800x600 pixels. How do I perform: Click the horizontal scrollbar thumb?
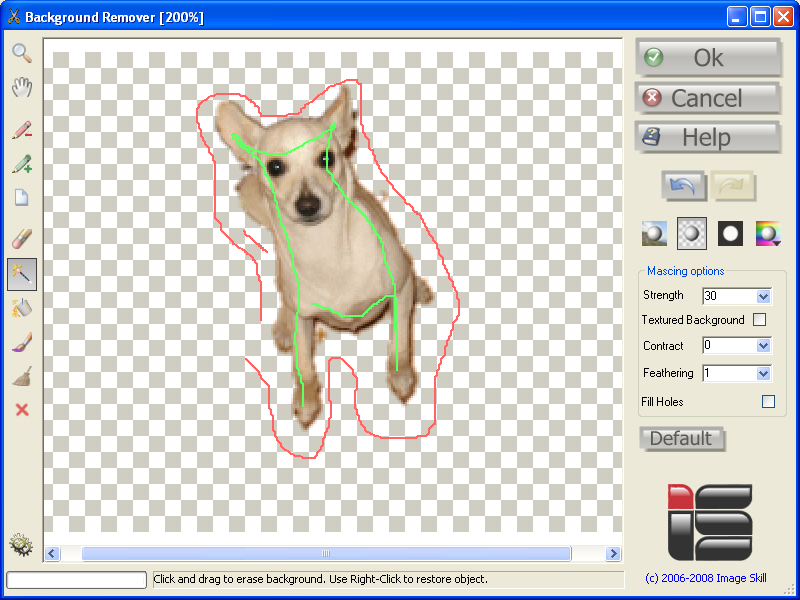[x=326, y=554]
